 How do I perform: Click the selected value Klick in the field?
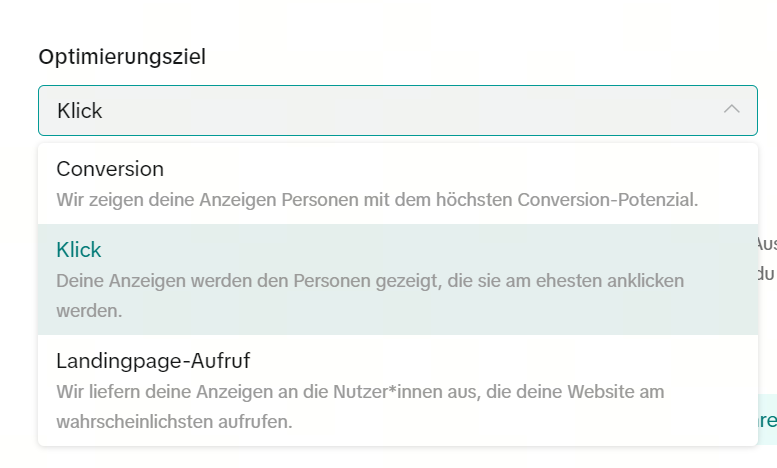coord(80,110)
